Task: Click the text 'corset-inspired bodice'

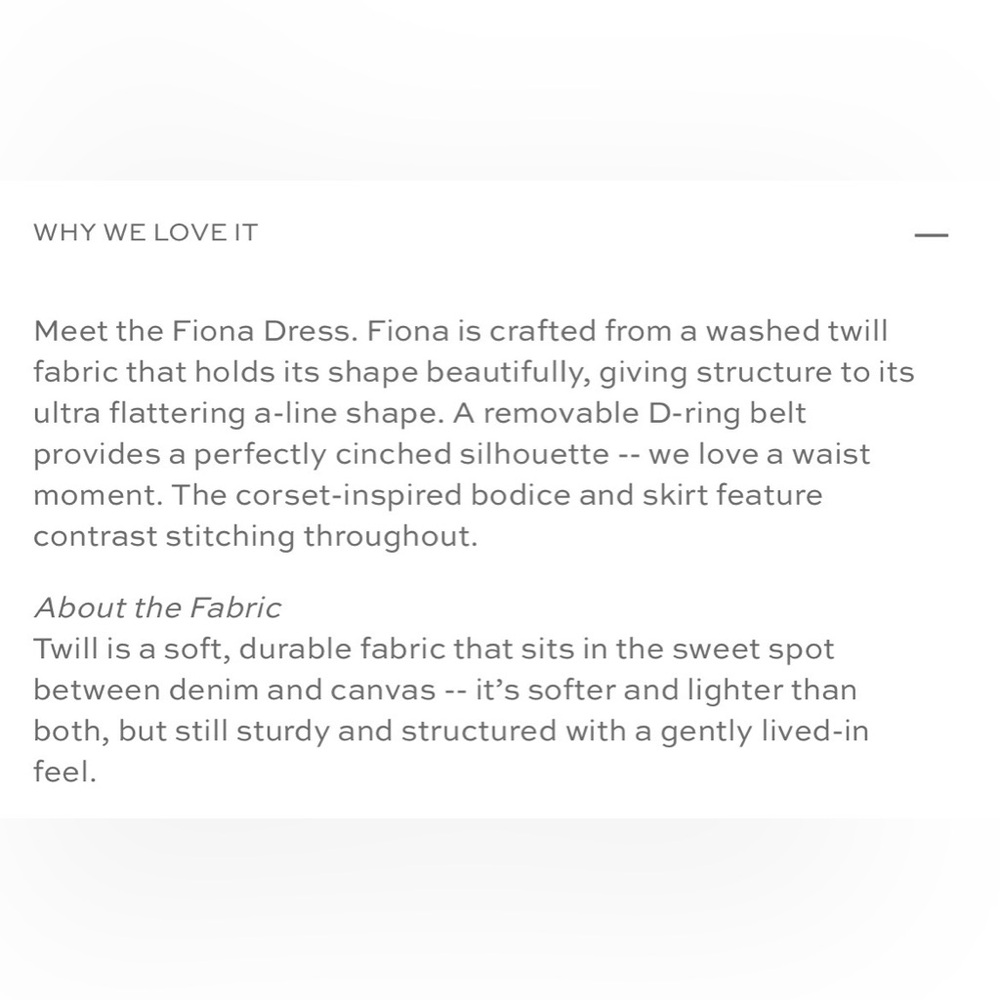Action: point(402,495)
